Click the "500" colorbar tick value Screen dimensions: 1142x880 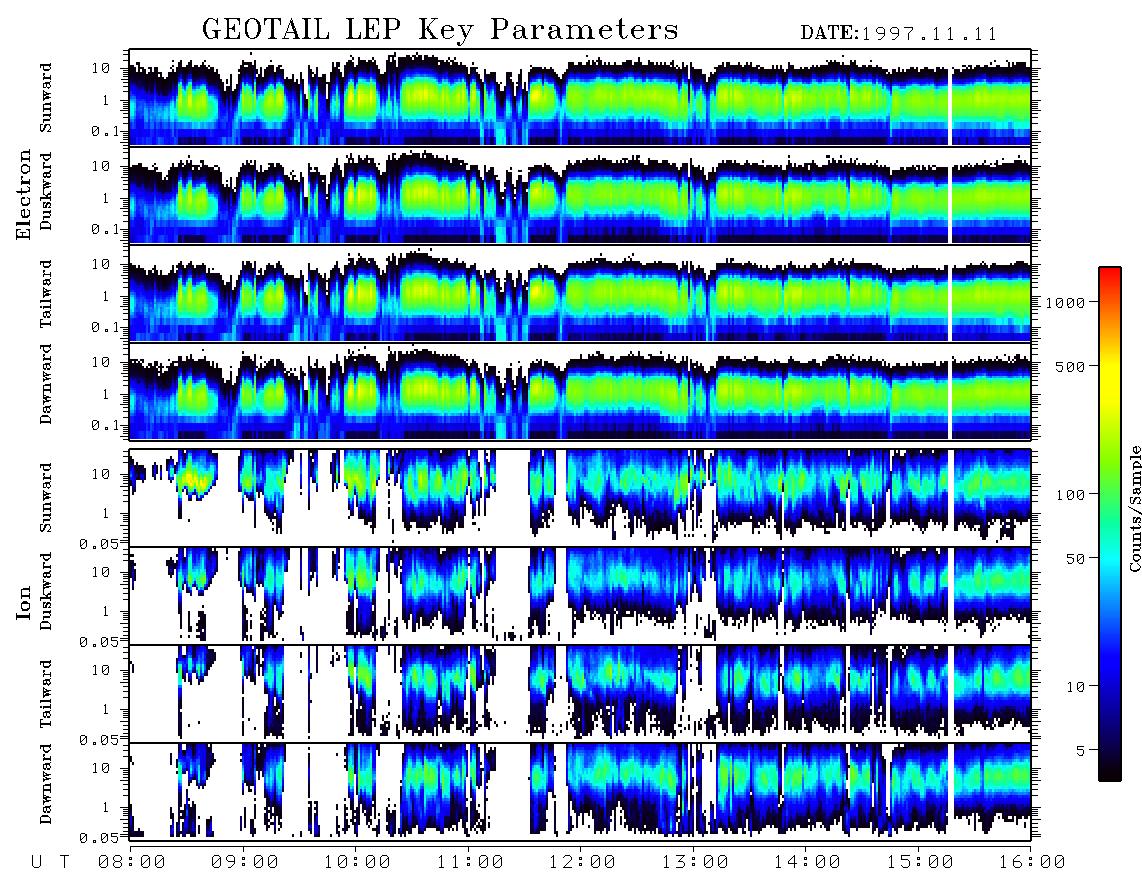(x=1071, y=366)
